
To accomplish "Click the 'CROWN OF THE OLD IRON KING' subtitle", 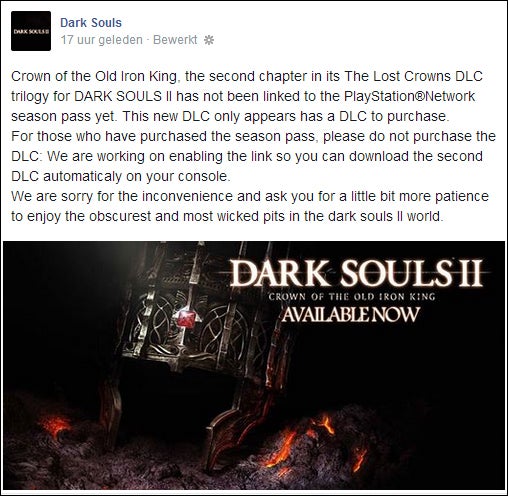I will tap(352, 296).
